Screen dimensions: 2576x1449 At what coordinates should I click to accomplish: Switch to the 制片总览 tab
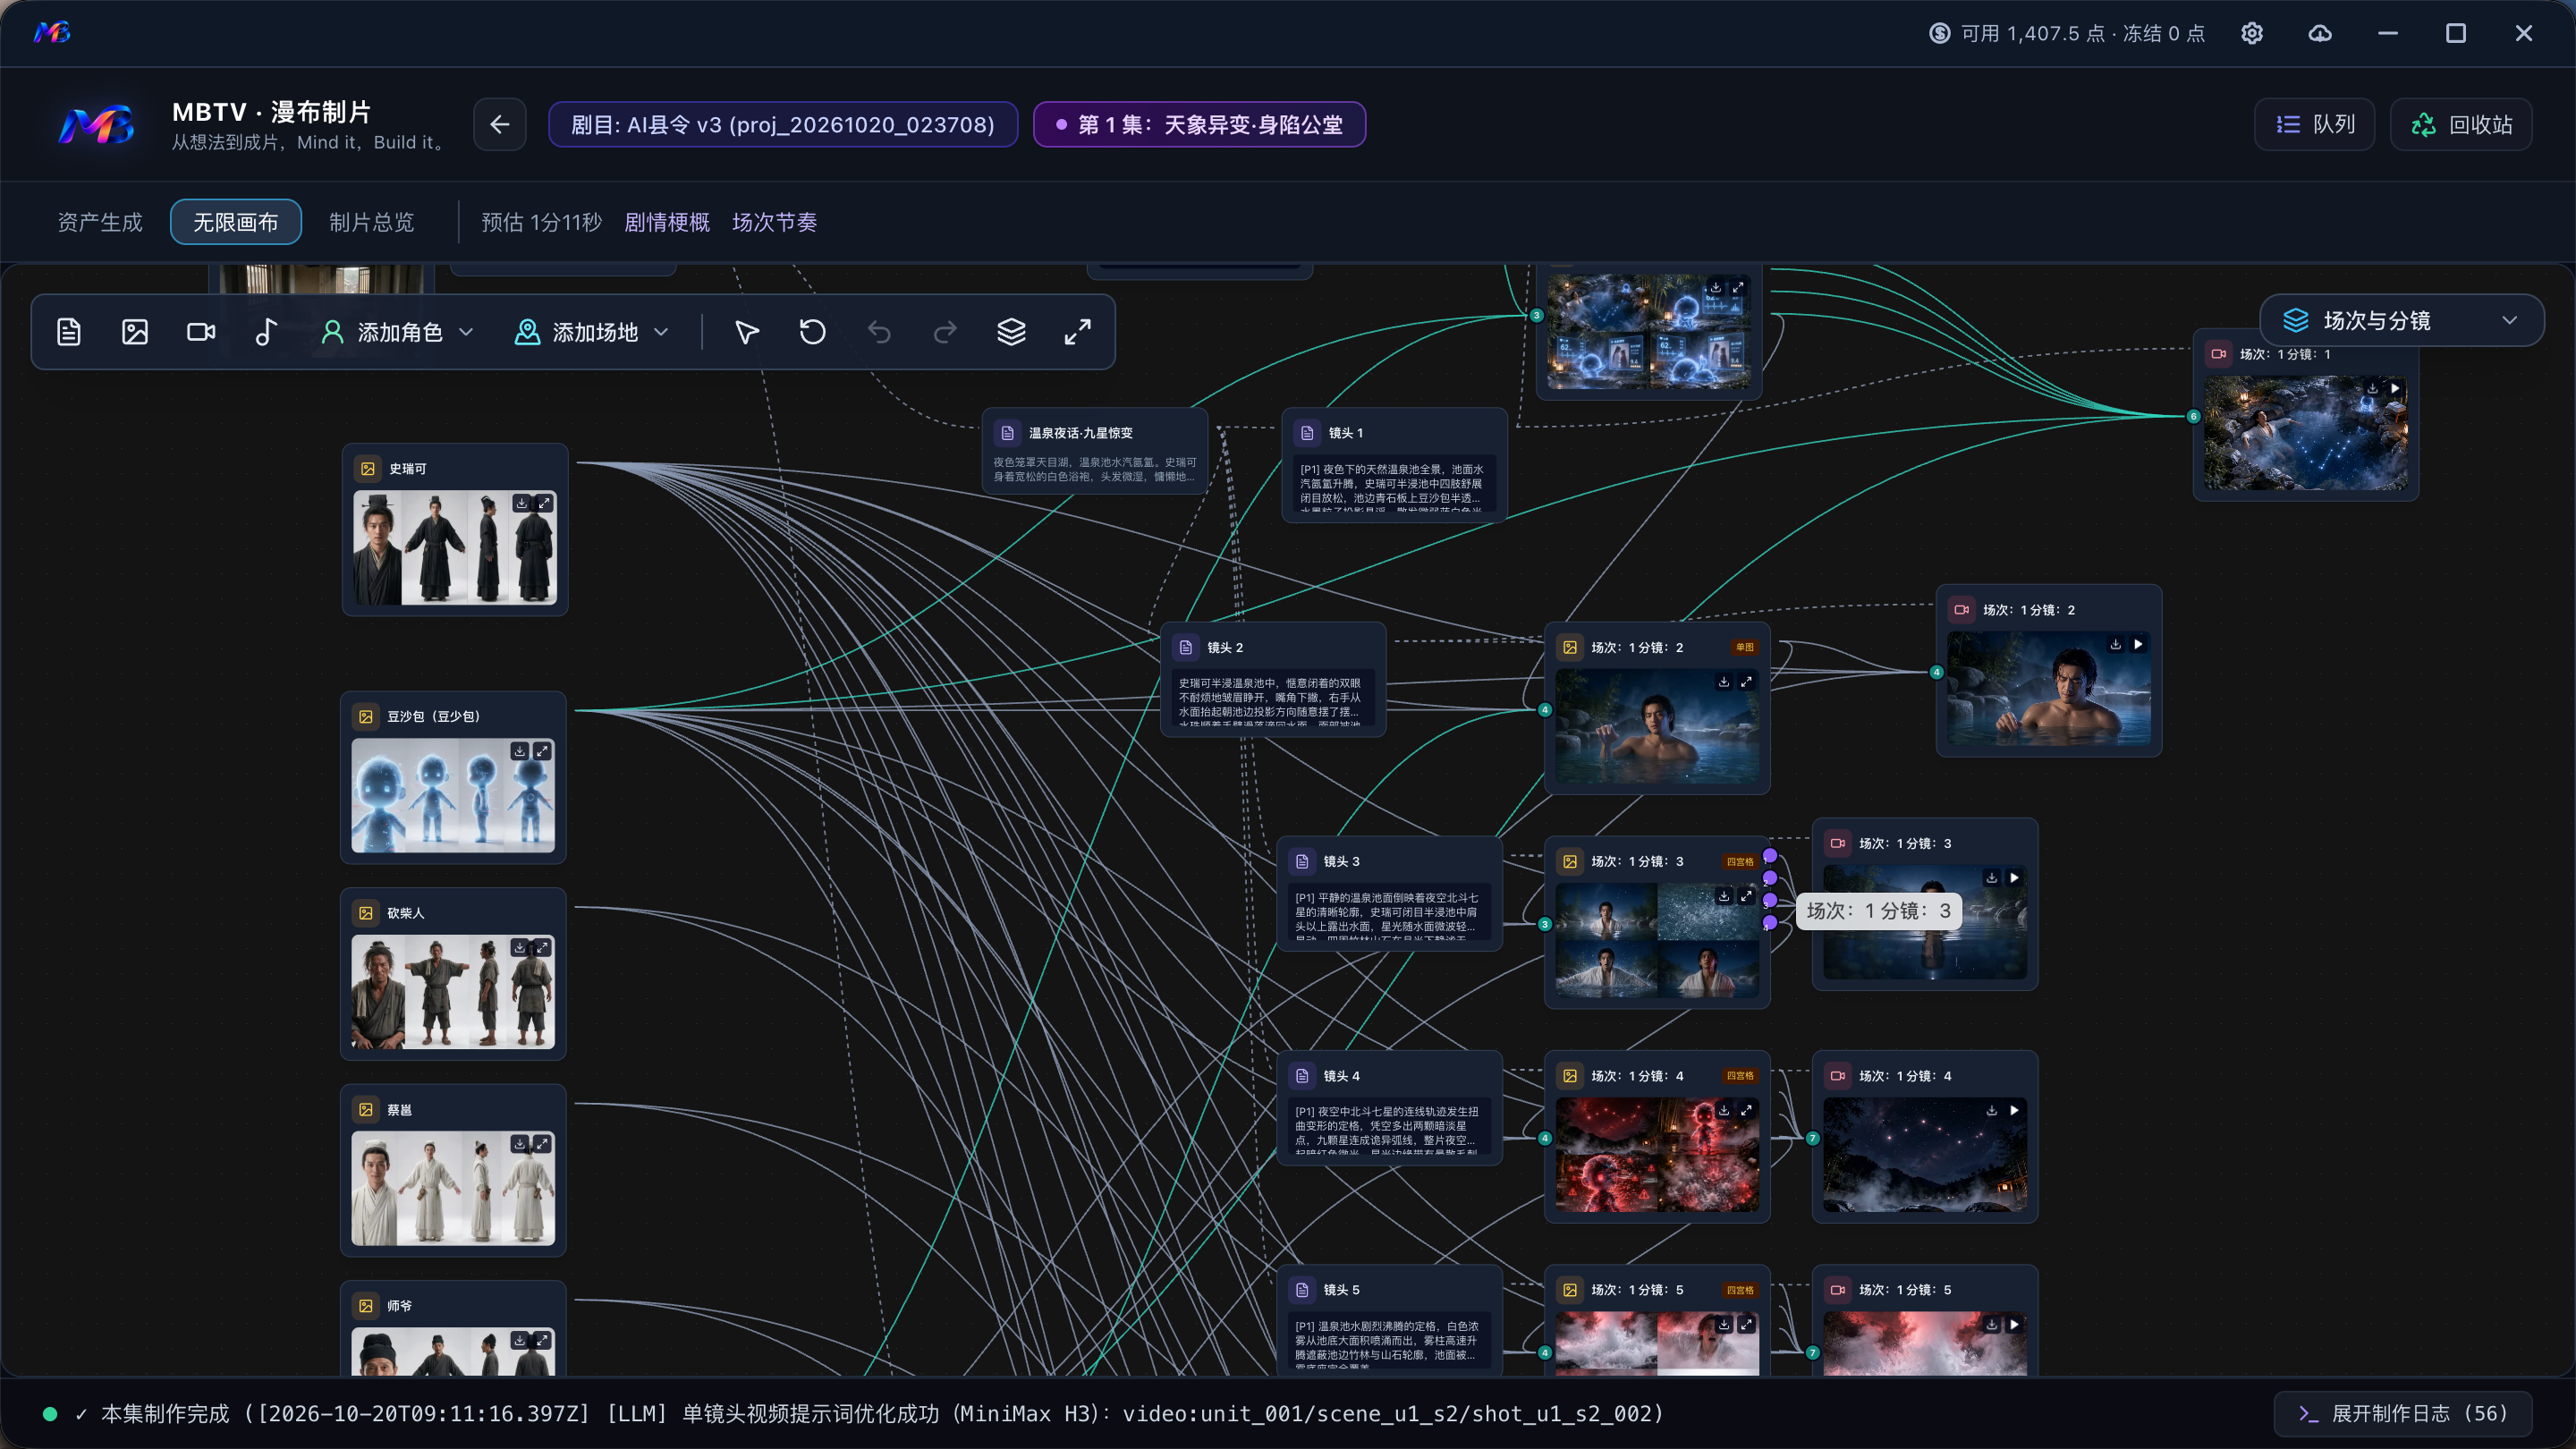click(x=372, y=222)
